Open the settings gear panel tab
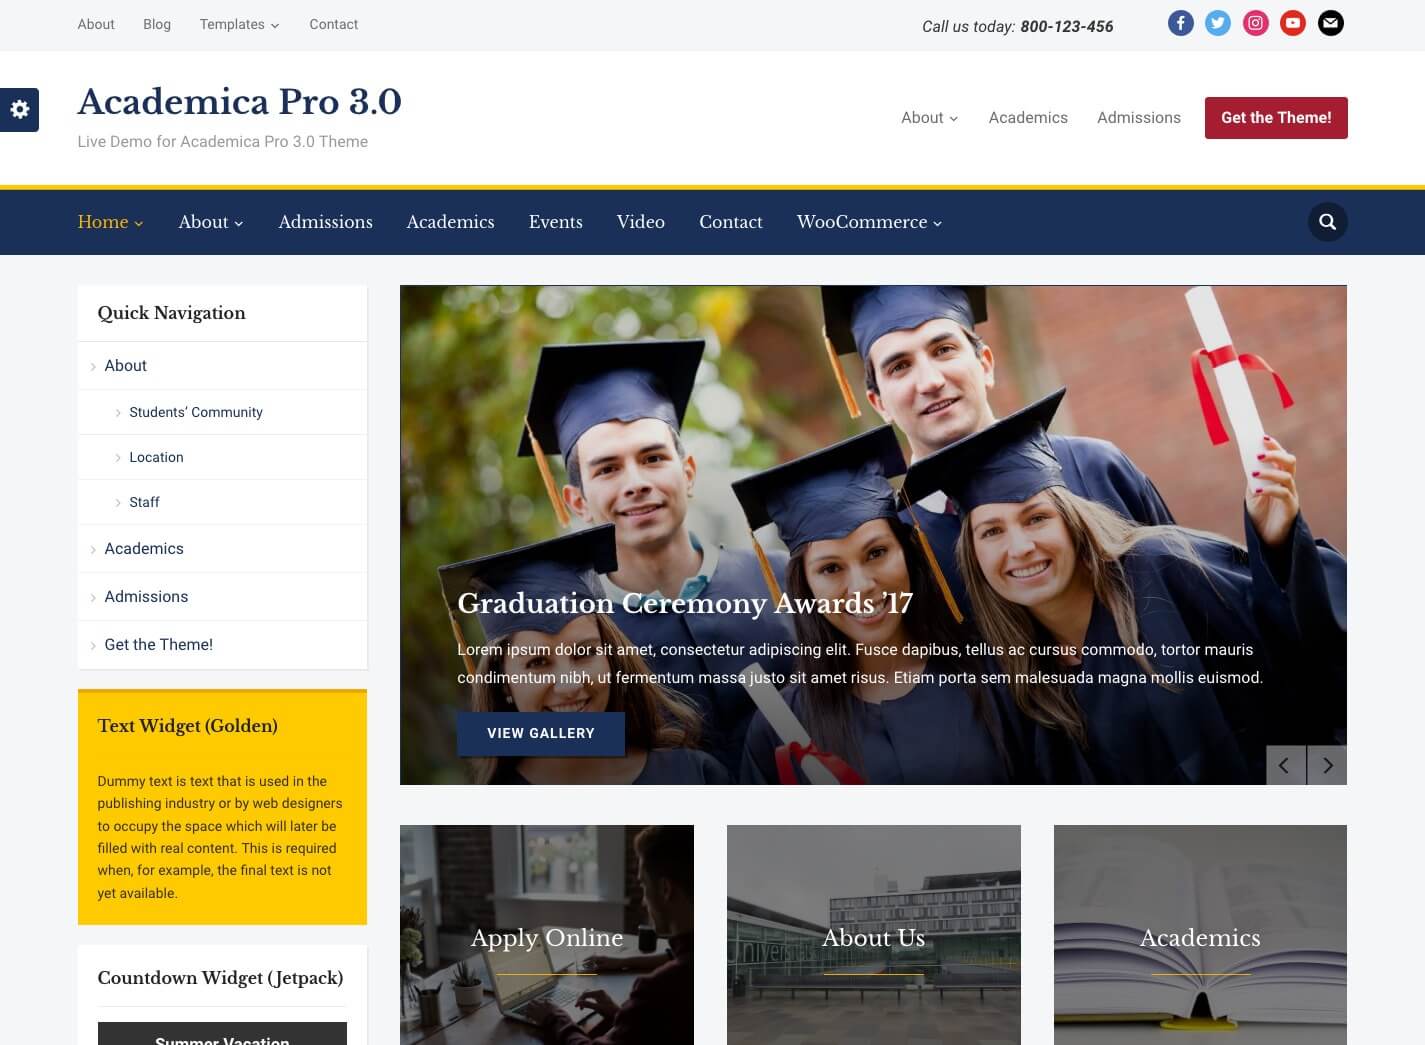1425x1045 pixels. coord(19,110)
